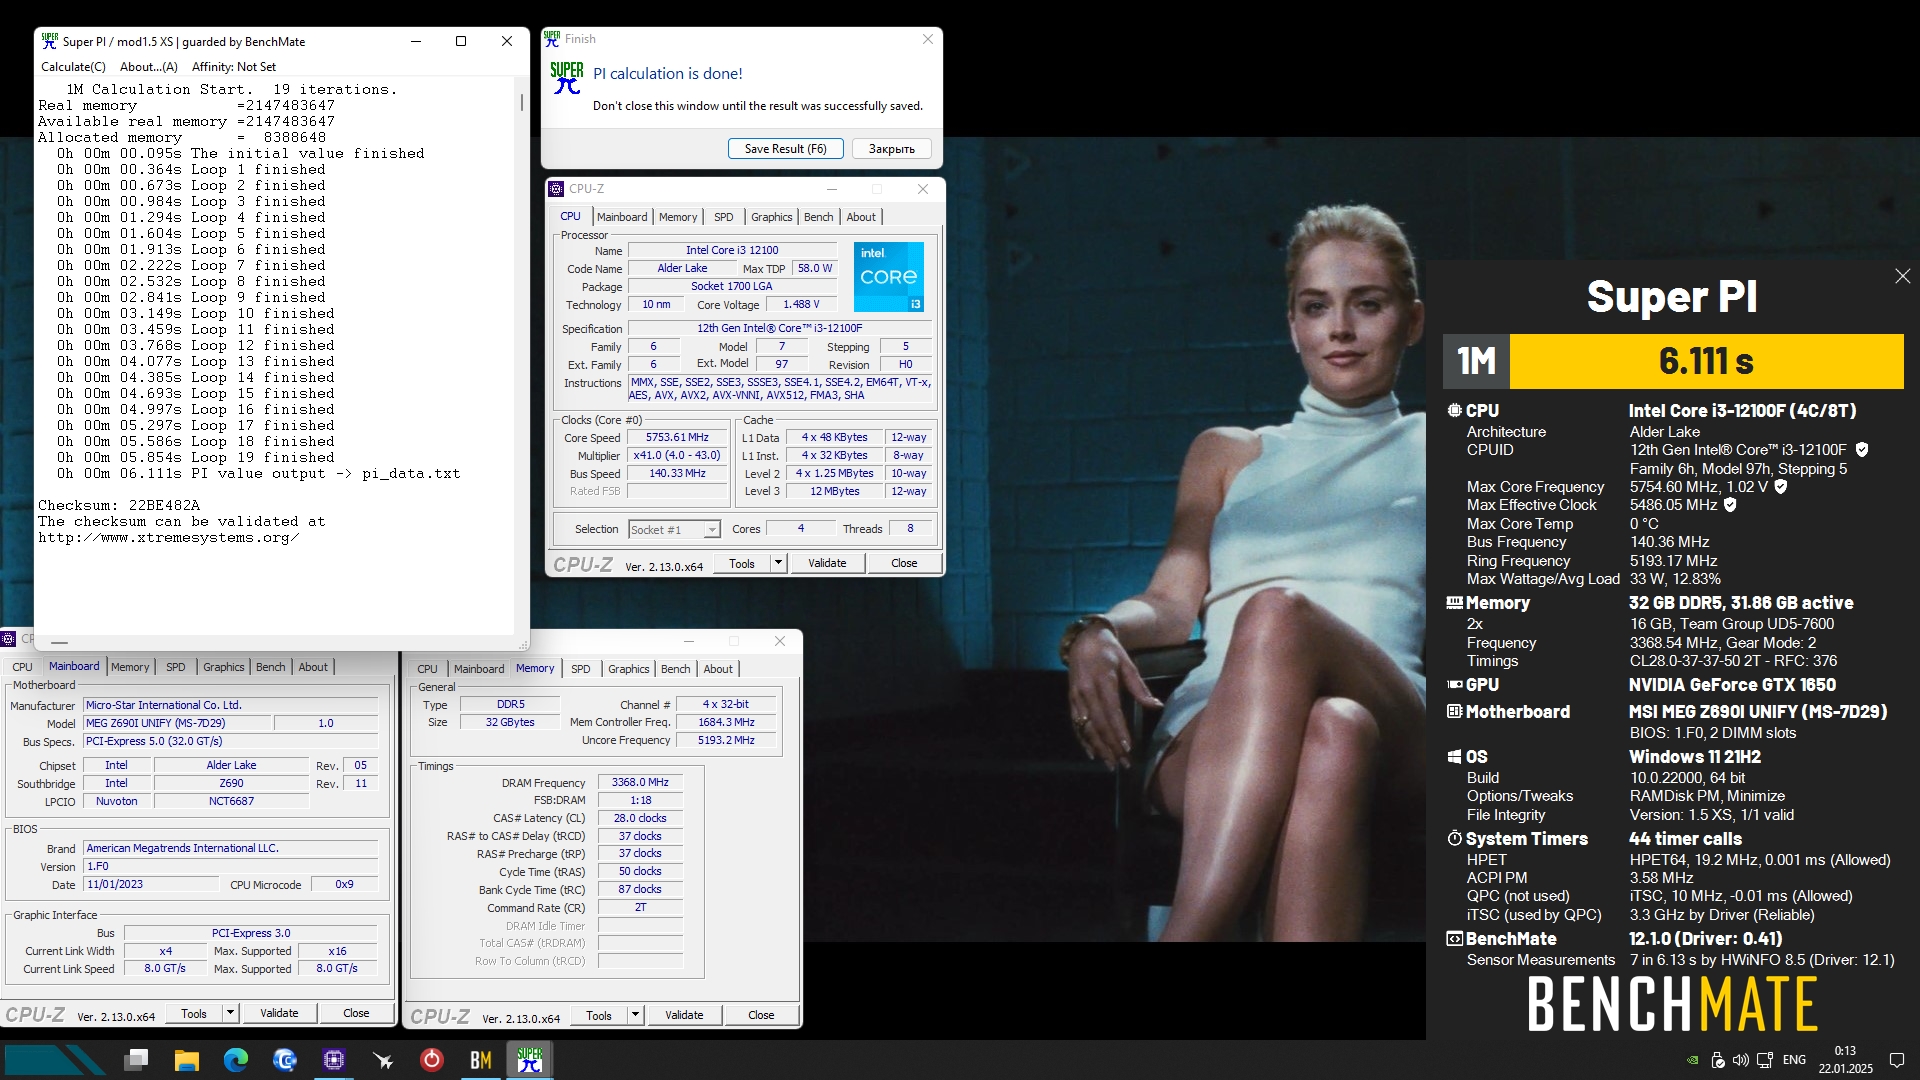Click the ENG language indicator

coord(1795,1060)
